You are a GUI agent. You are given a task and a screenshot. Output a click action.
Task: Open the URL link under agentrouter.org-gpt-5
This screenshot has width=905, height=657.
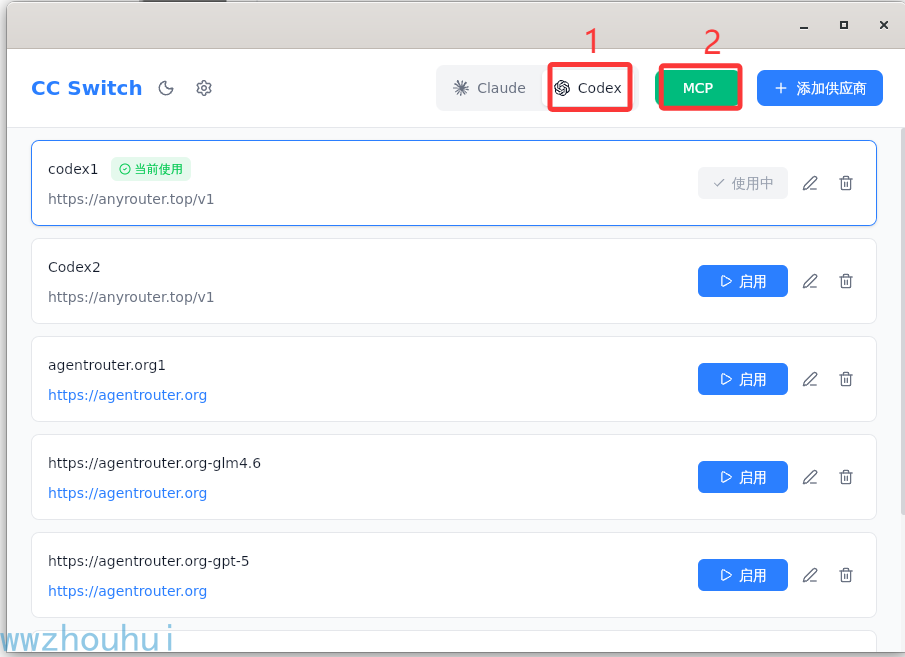[128, 592]
